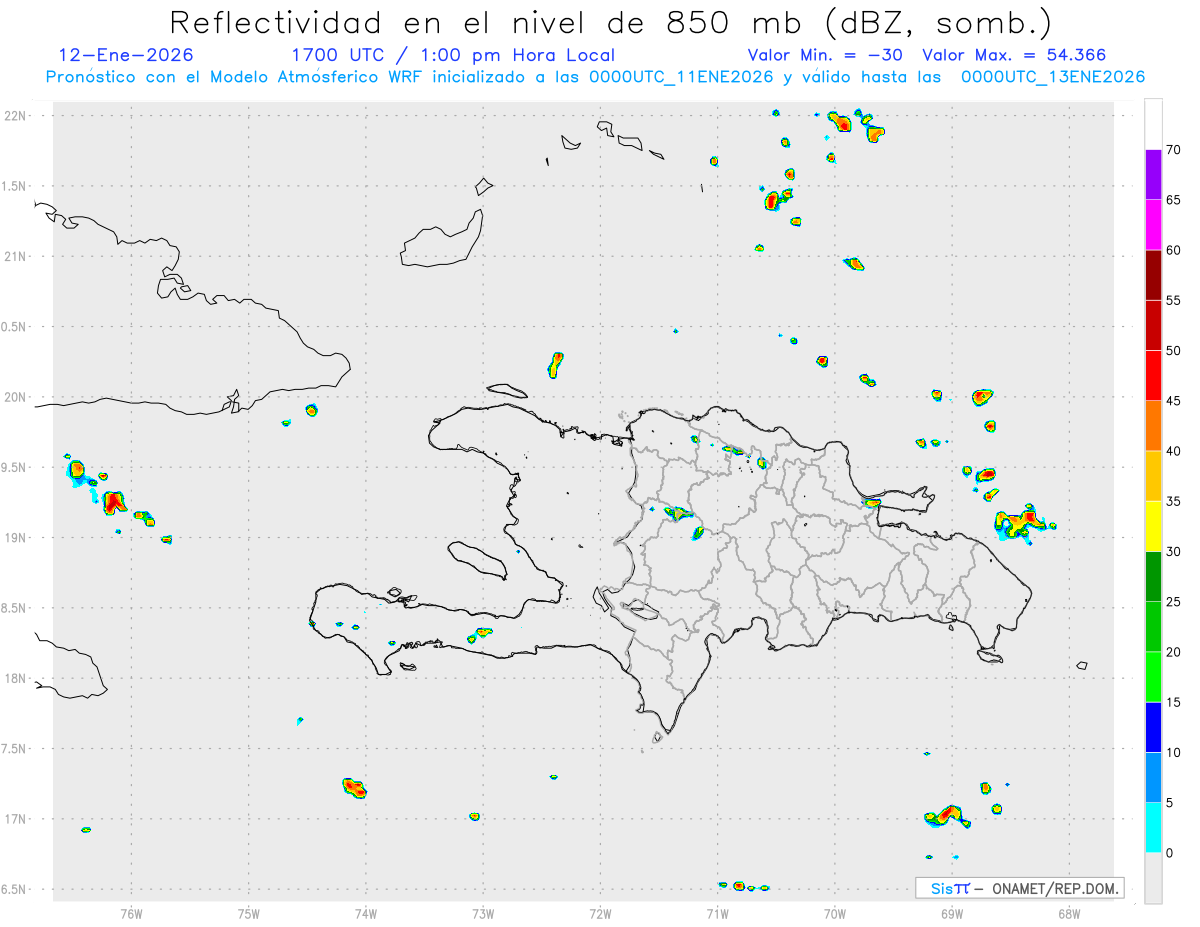Click the purple 65–70 dBZ colorbar segment

click(x=1153, y=175)
